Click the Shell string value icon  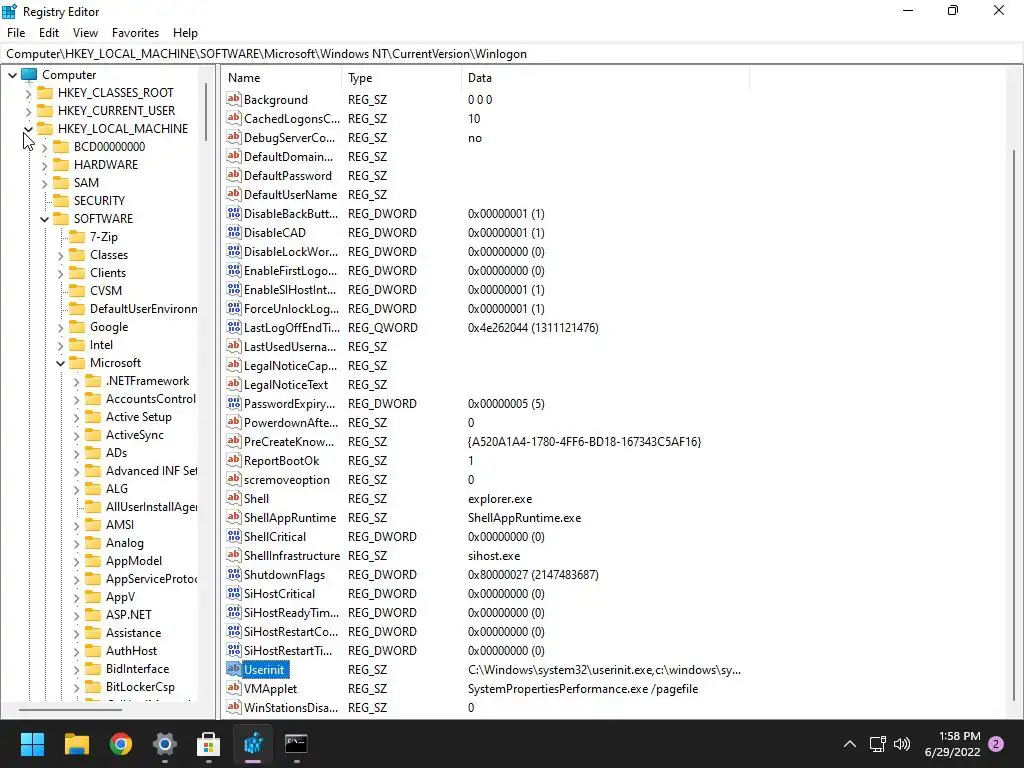pyautogui.click(x=234, y=498)
